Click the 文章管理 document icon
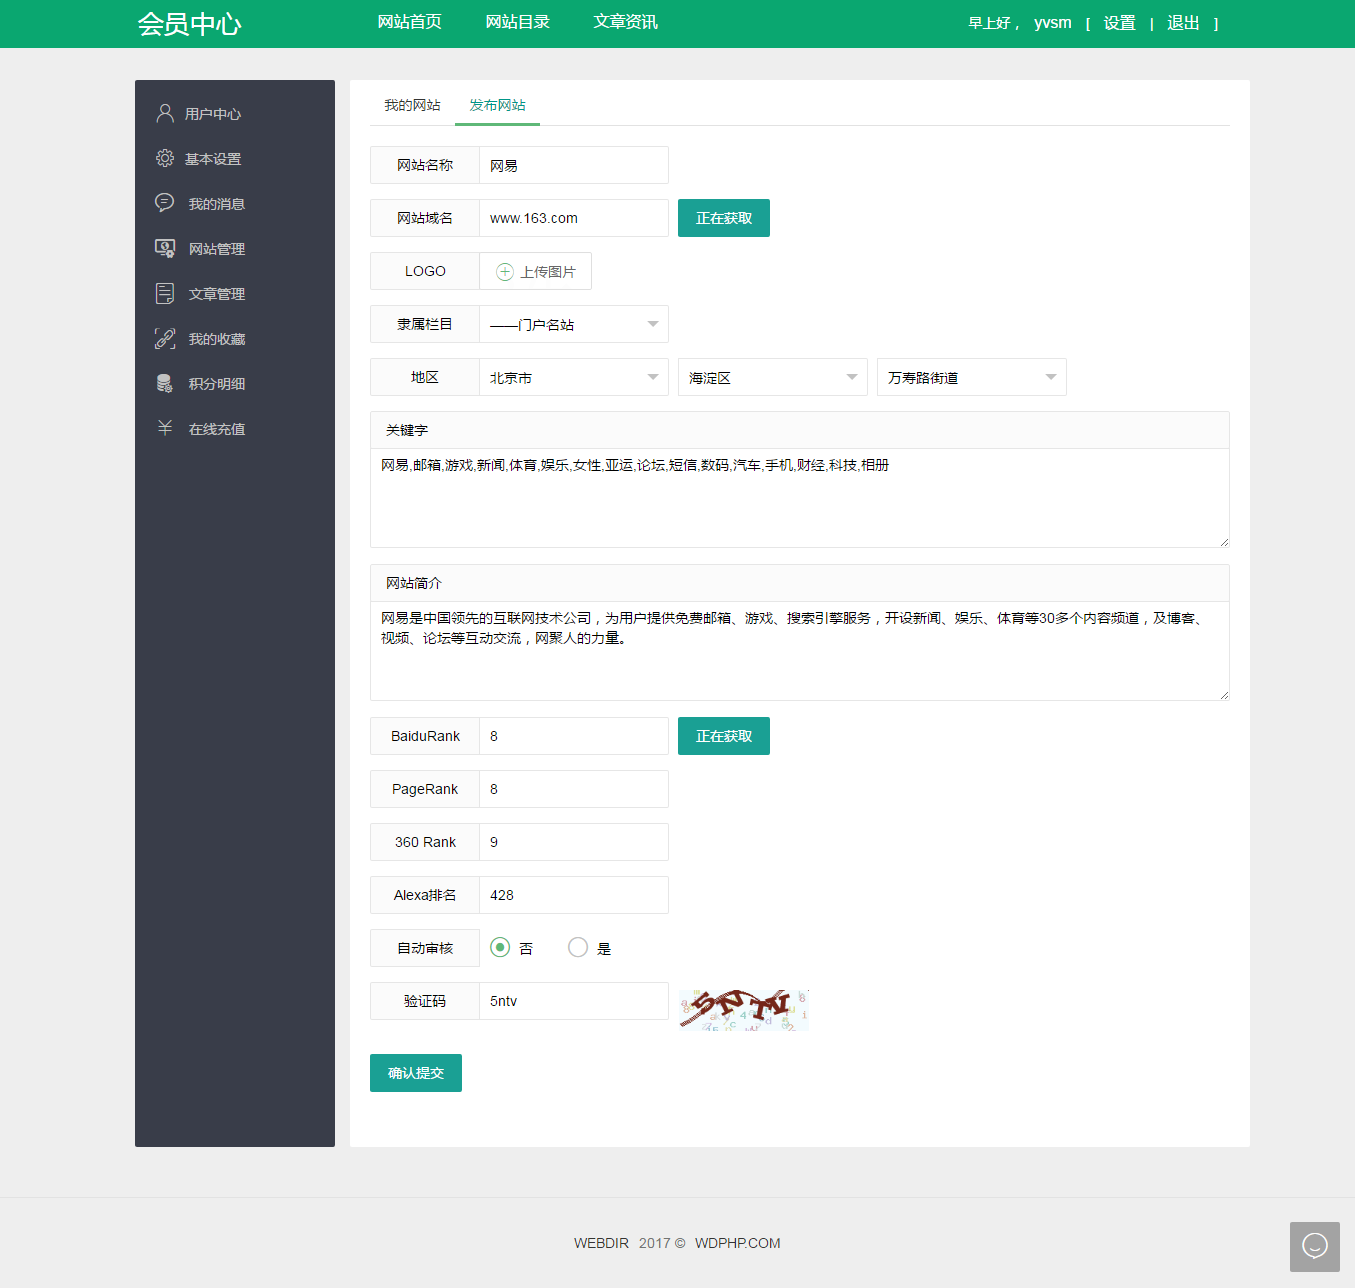1355x1288 pixels. (165, 293)
